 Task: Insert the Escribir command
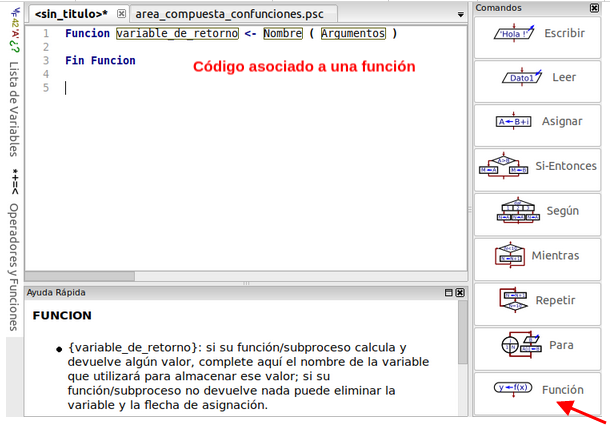[x=537, y=37]
